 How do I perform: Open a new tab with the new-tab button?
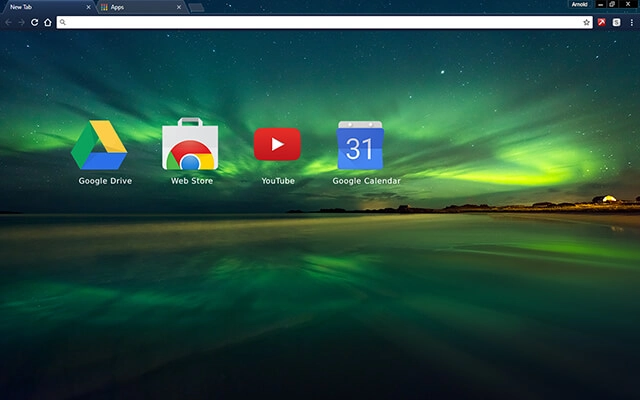coord(196,7)
